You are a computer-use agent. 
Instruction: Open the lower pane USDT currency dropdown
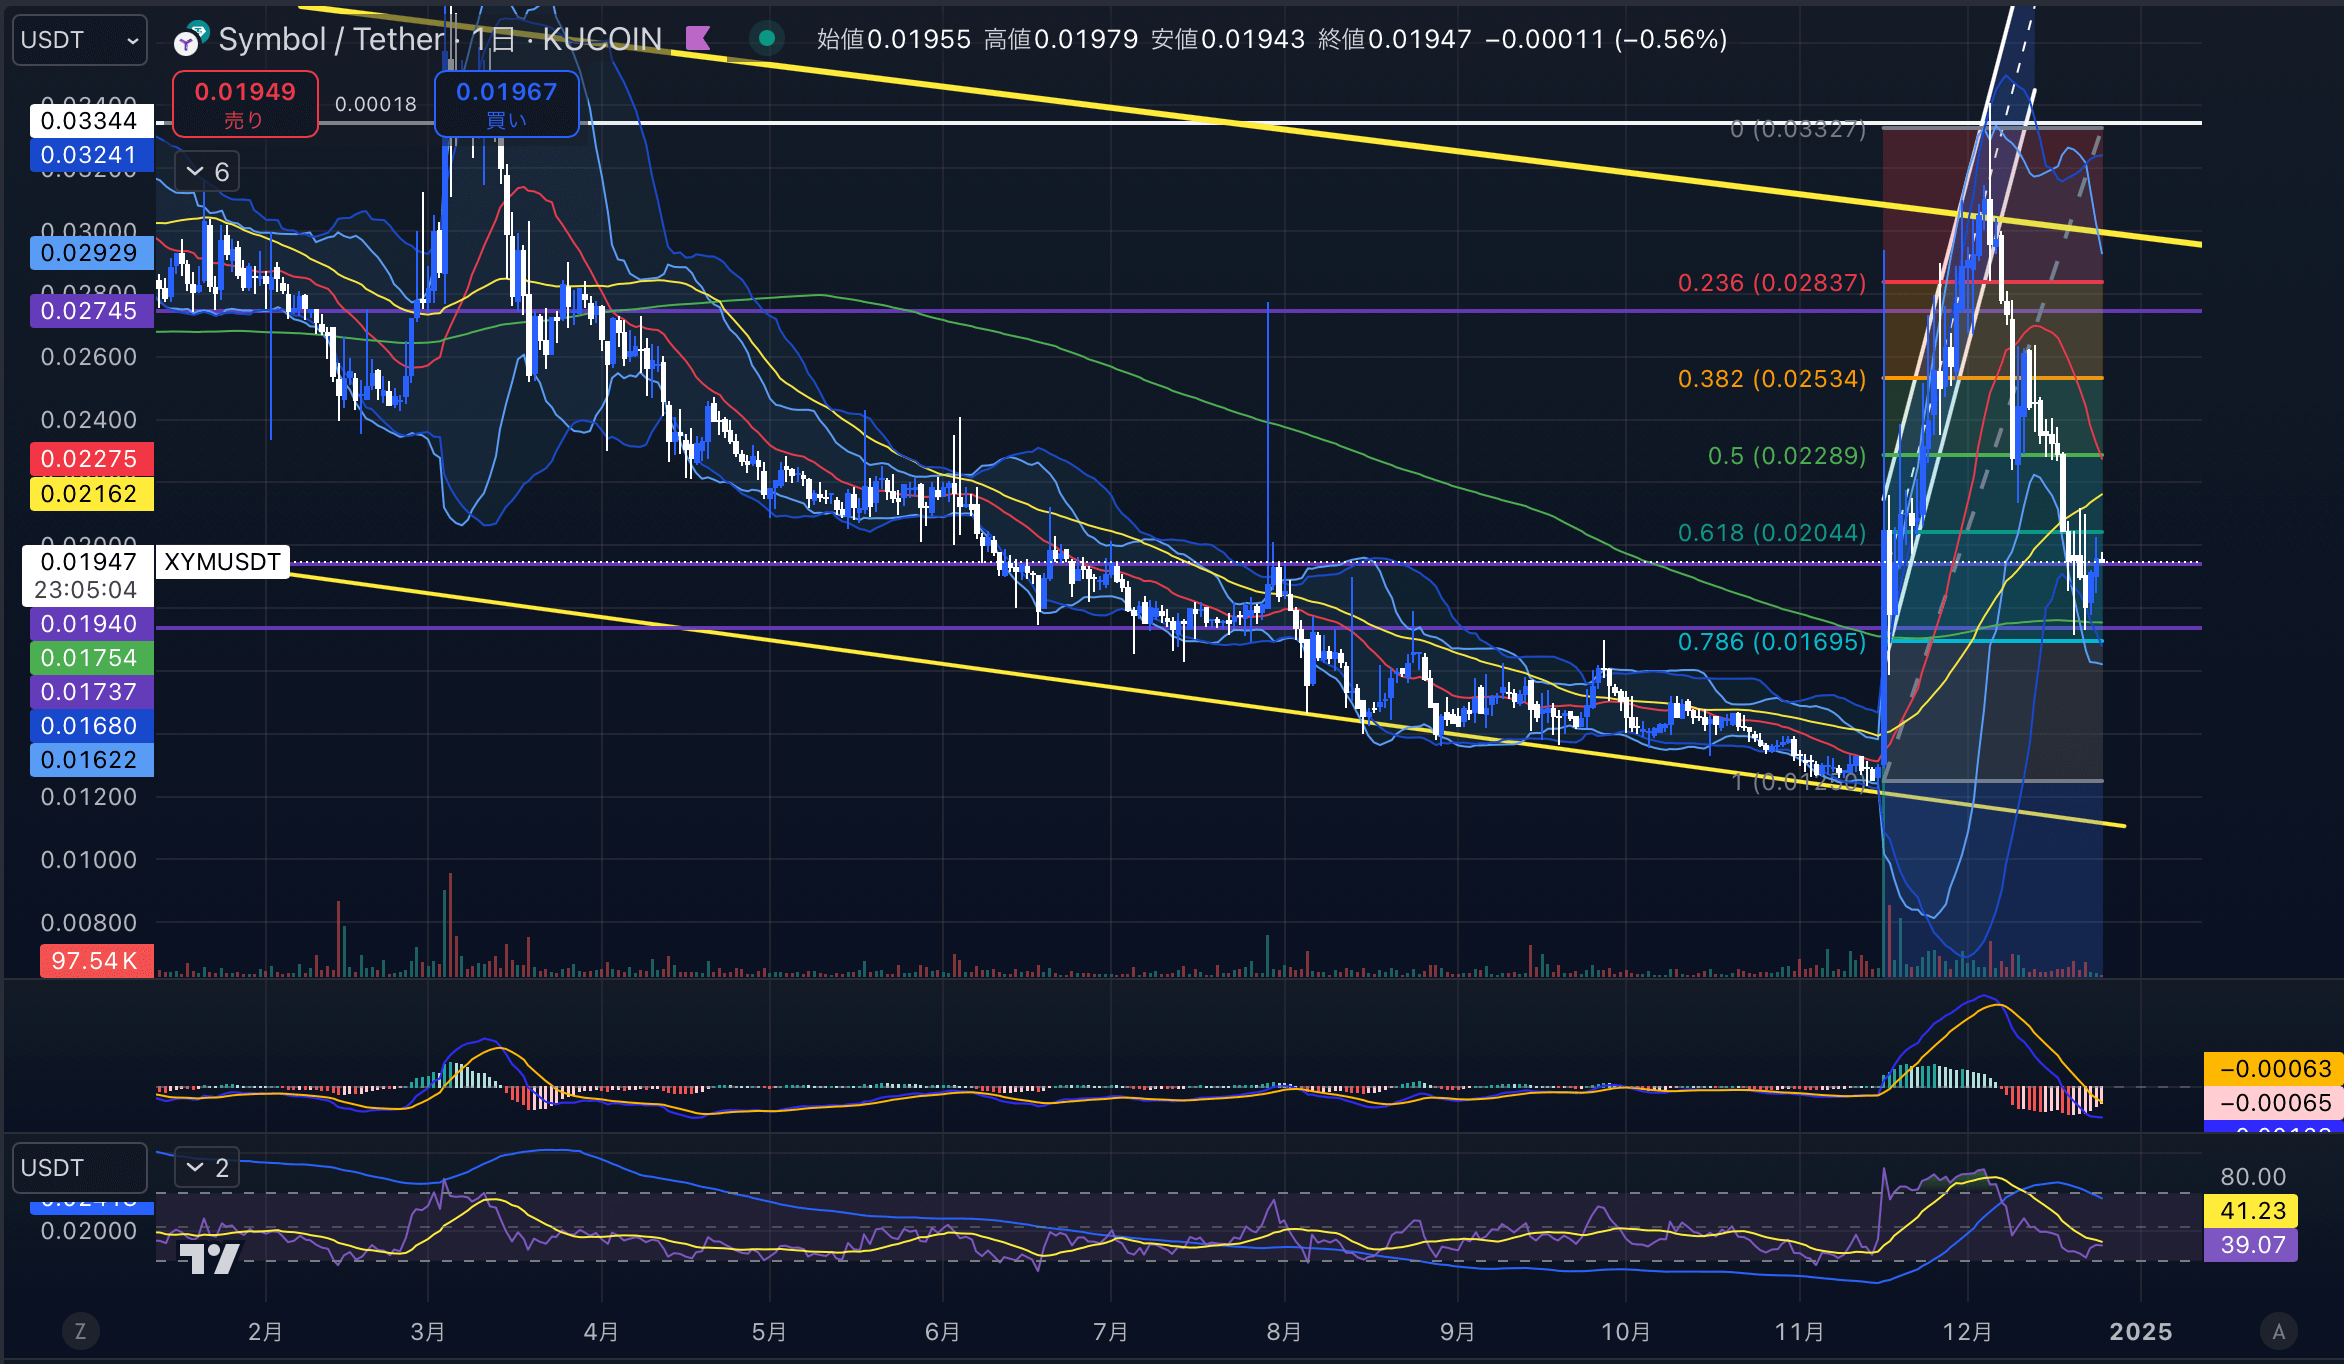click(x=80, y=1168)
